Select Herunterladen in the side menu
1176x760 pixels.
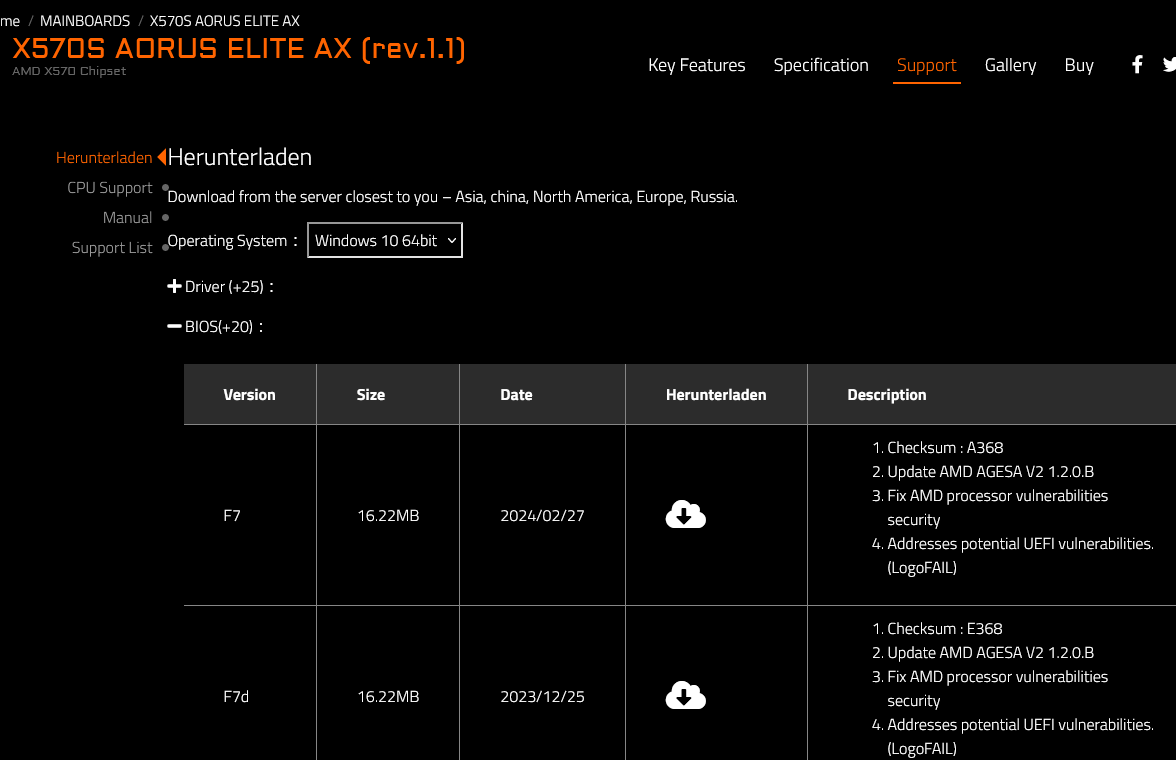click(x=104, y=158)
